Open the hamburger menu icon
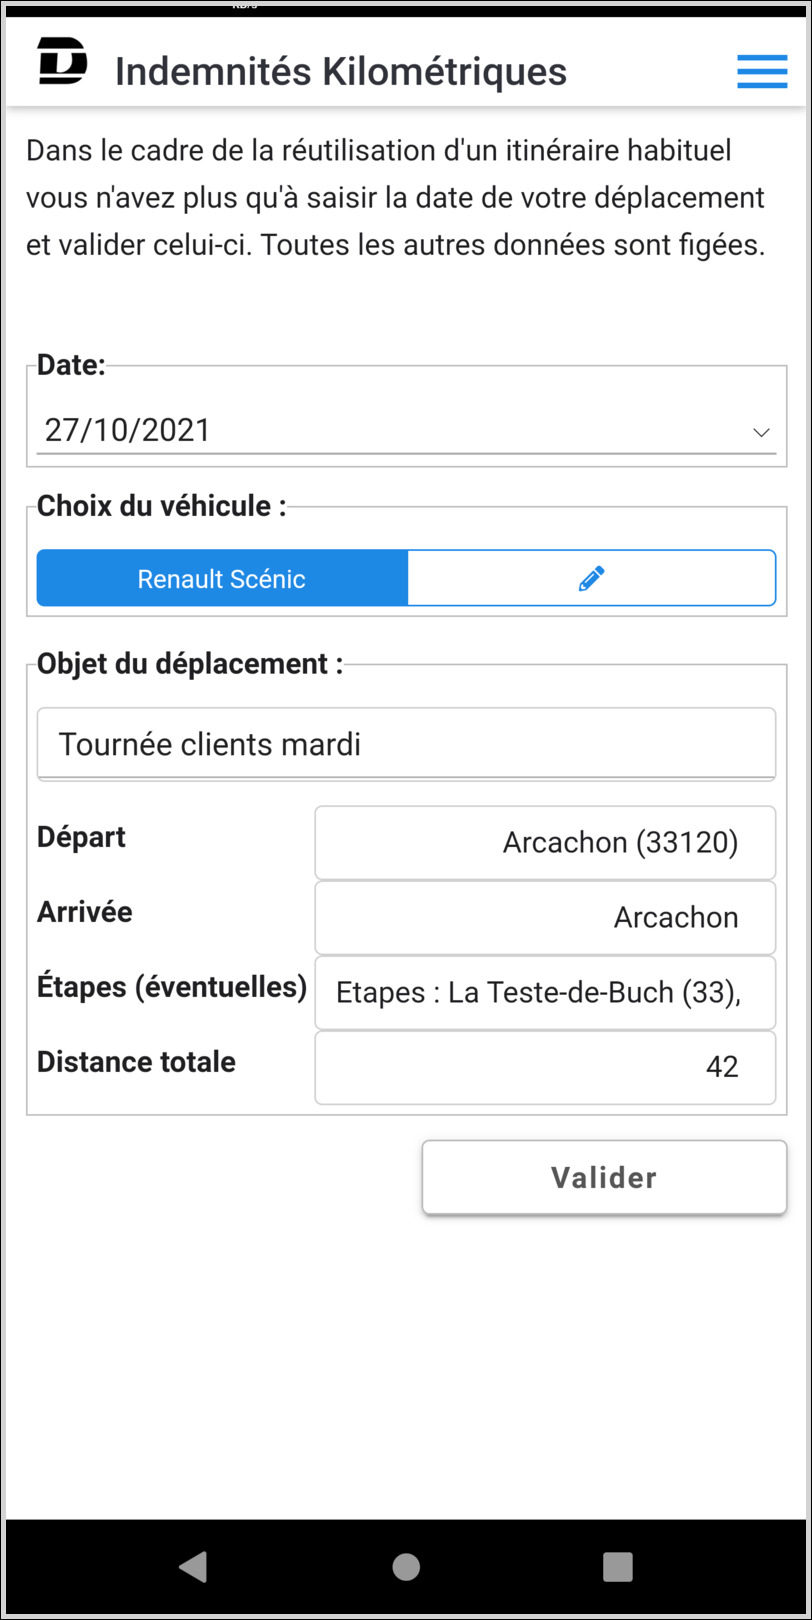 coord(762,71)
